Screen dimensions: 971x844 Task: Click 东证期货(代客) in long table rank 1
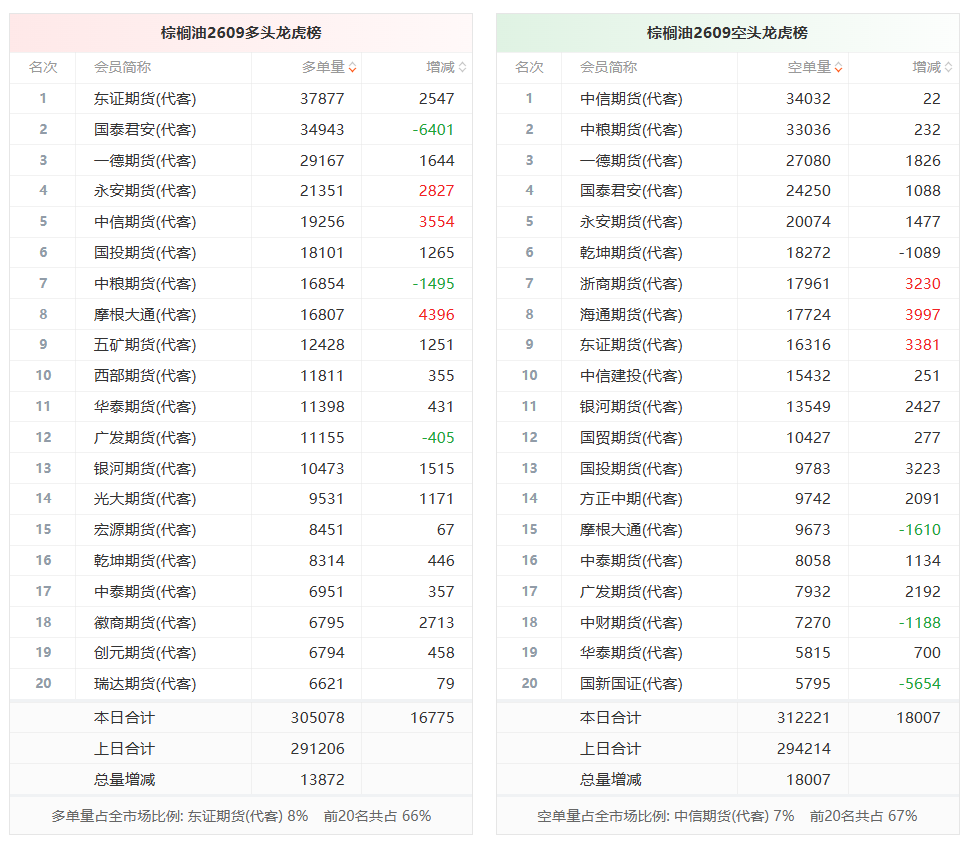click(x=145, y=99)
